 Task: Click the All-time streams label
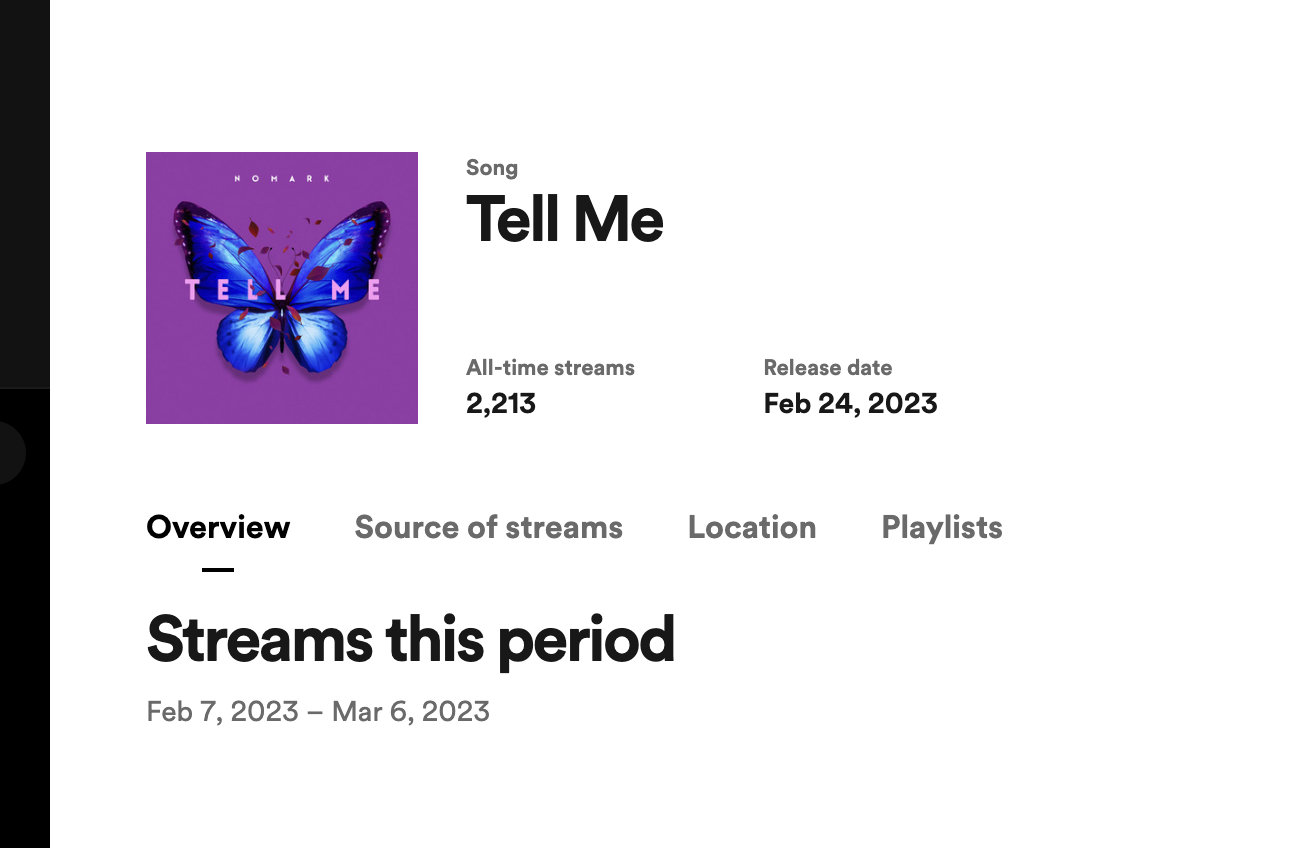(x=550, y=368)
